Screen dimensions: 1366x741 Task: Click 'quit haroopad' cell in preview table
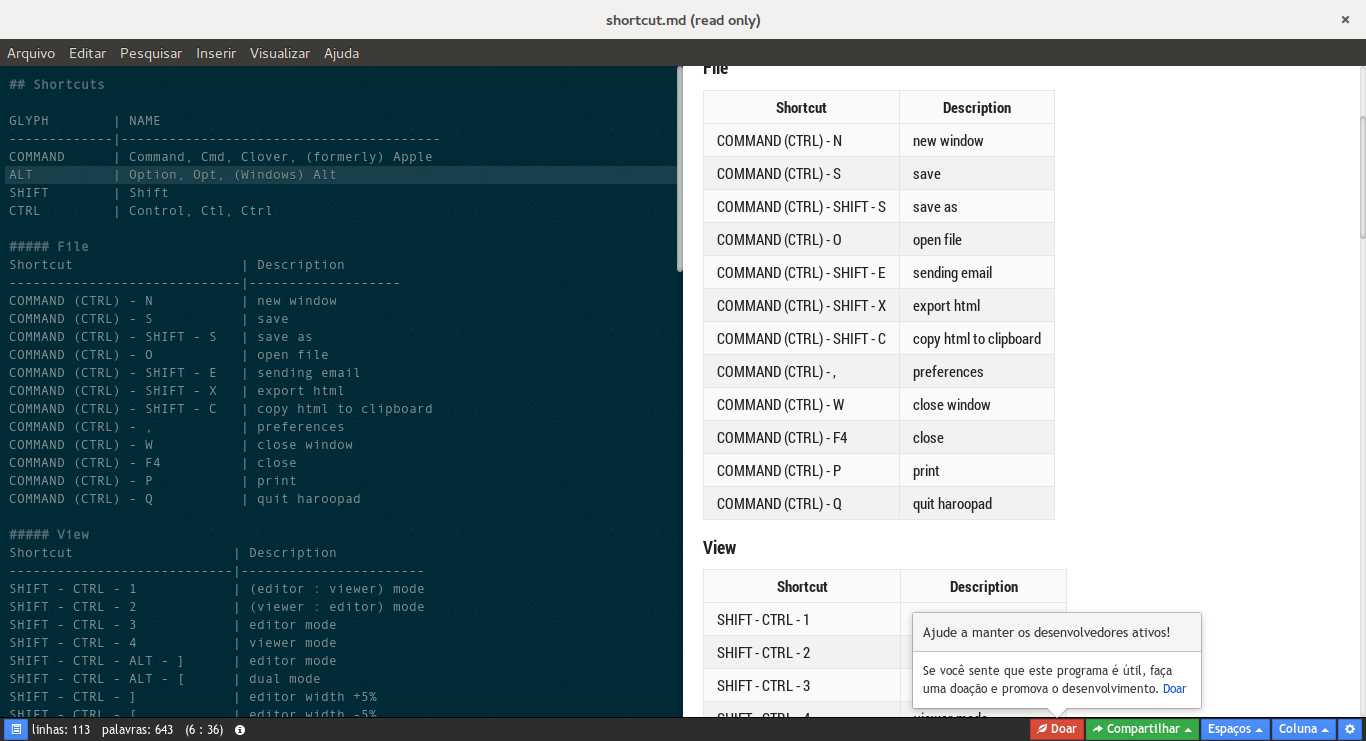click(952, 504)
